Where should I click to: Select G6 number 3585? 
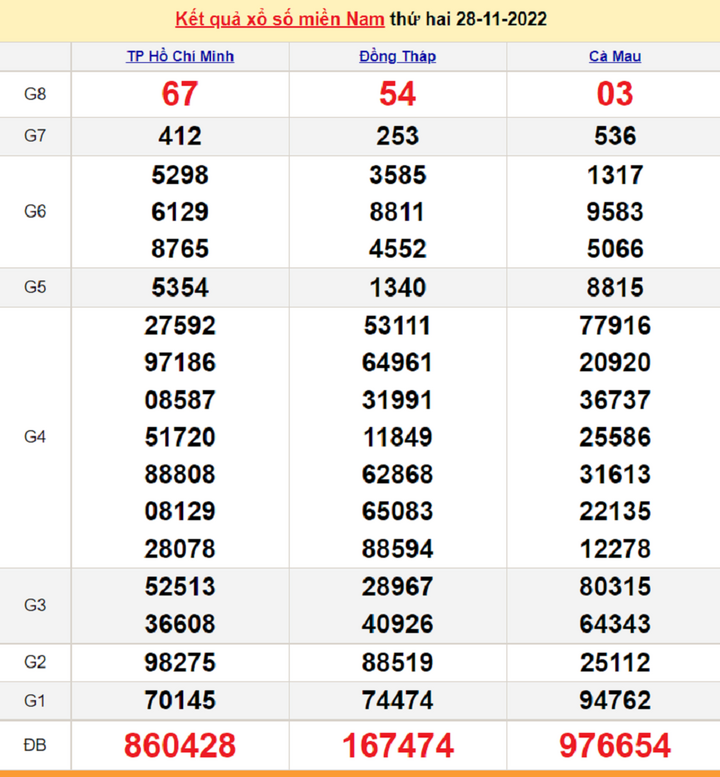[x=397, y=175]
